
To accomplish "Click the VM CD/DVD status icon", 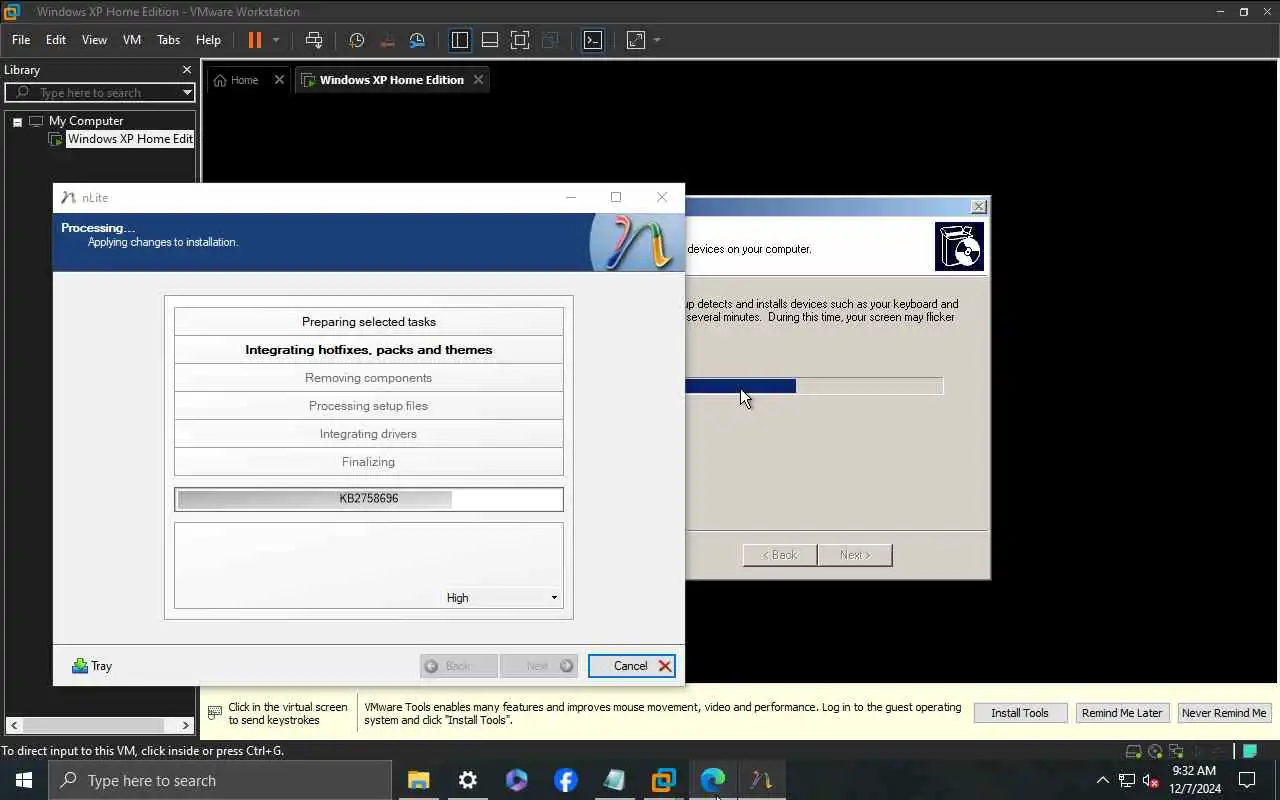I will click(1155, 751).
